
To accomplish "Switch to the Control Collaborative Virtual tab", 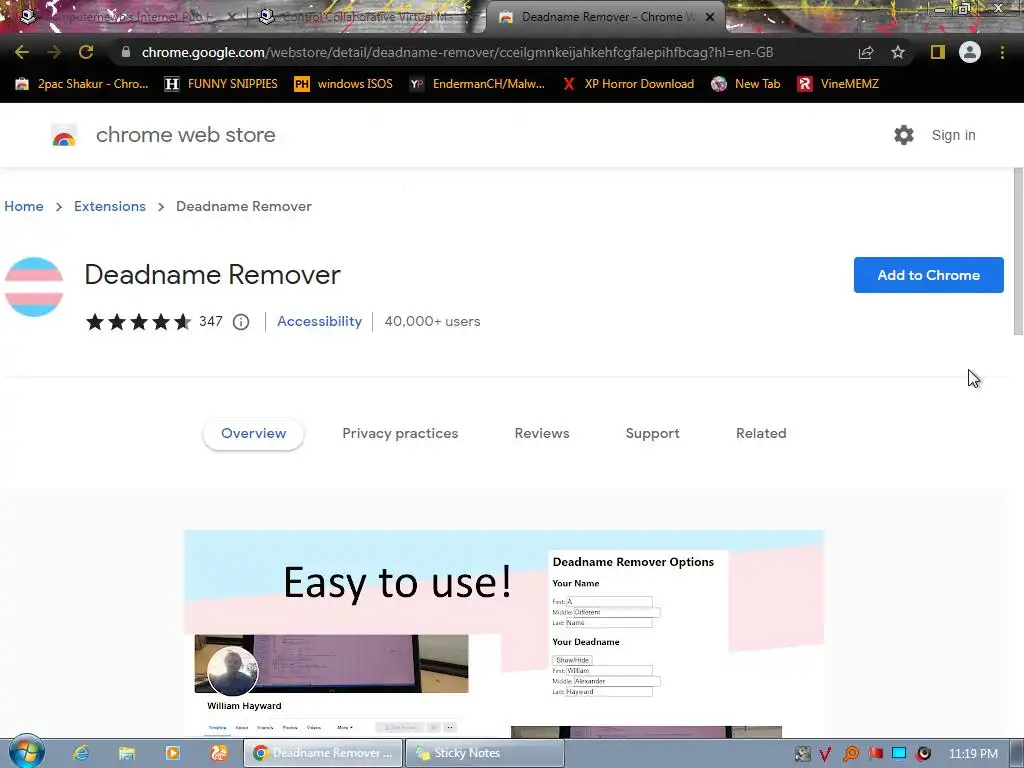I will click(x=365, y=17).
